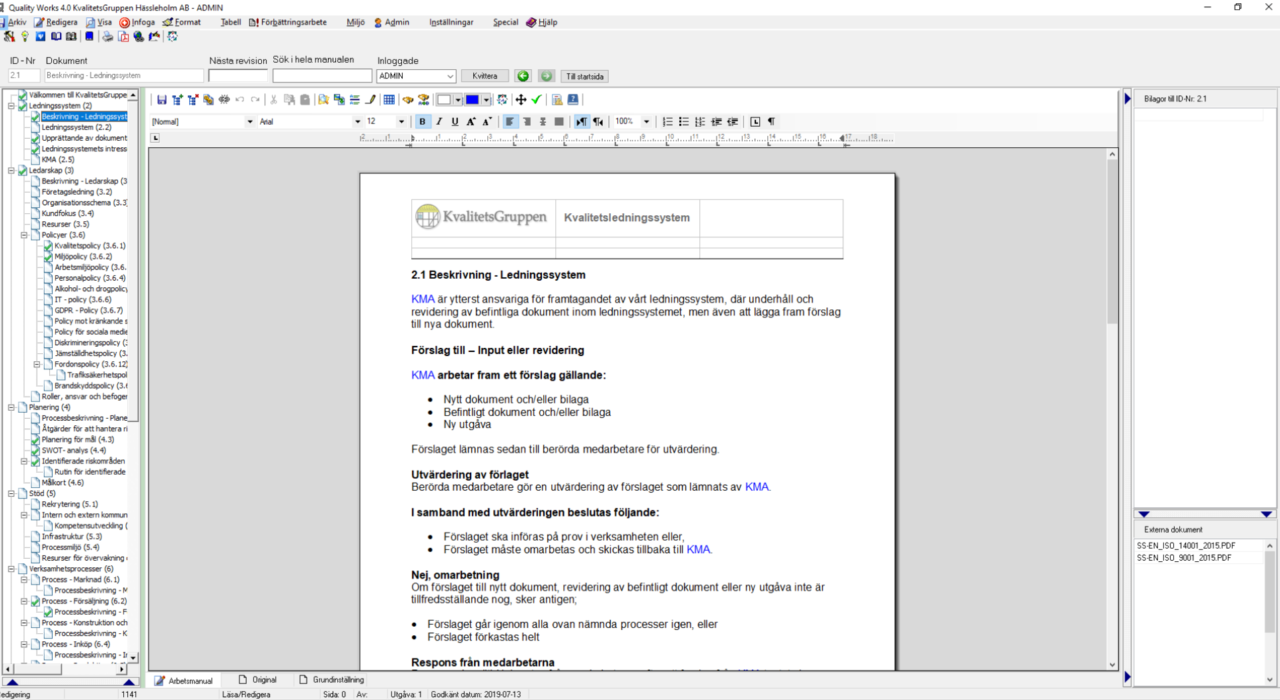
Task: Click the blue question mark help icon
Action: (x=573, y=99)
